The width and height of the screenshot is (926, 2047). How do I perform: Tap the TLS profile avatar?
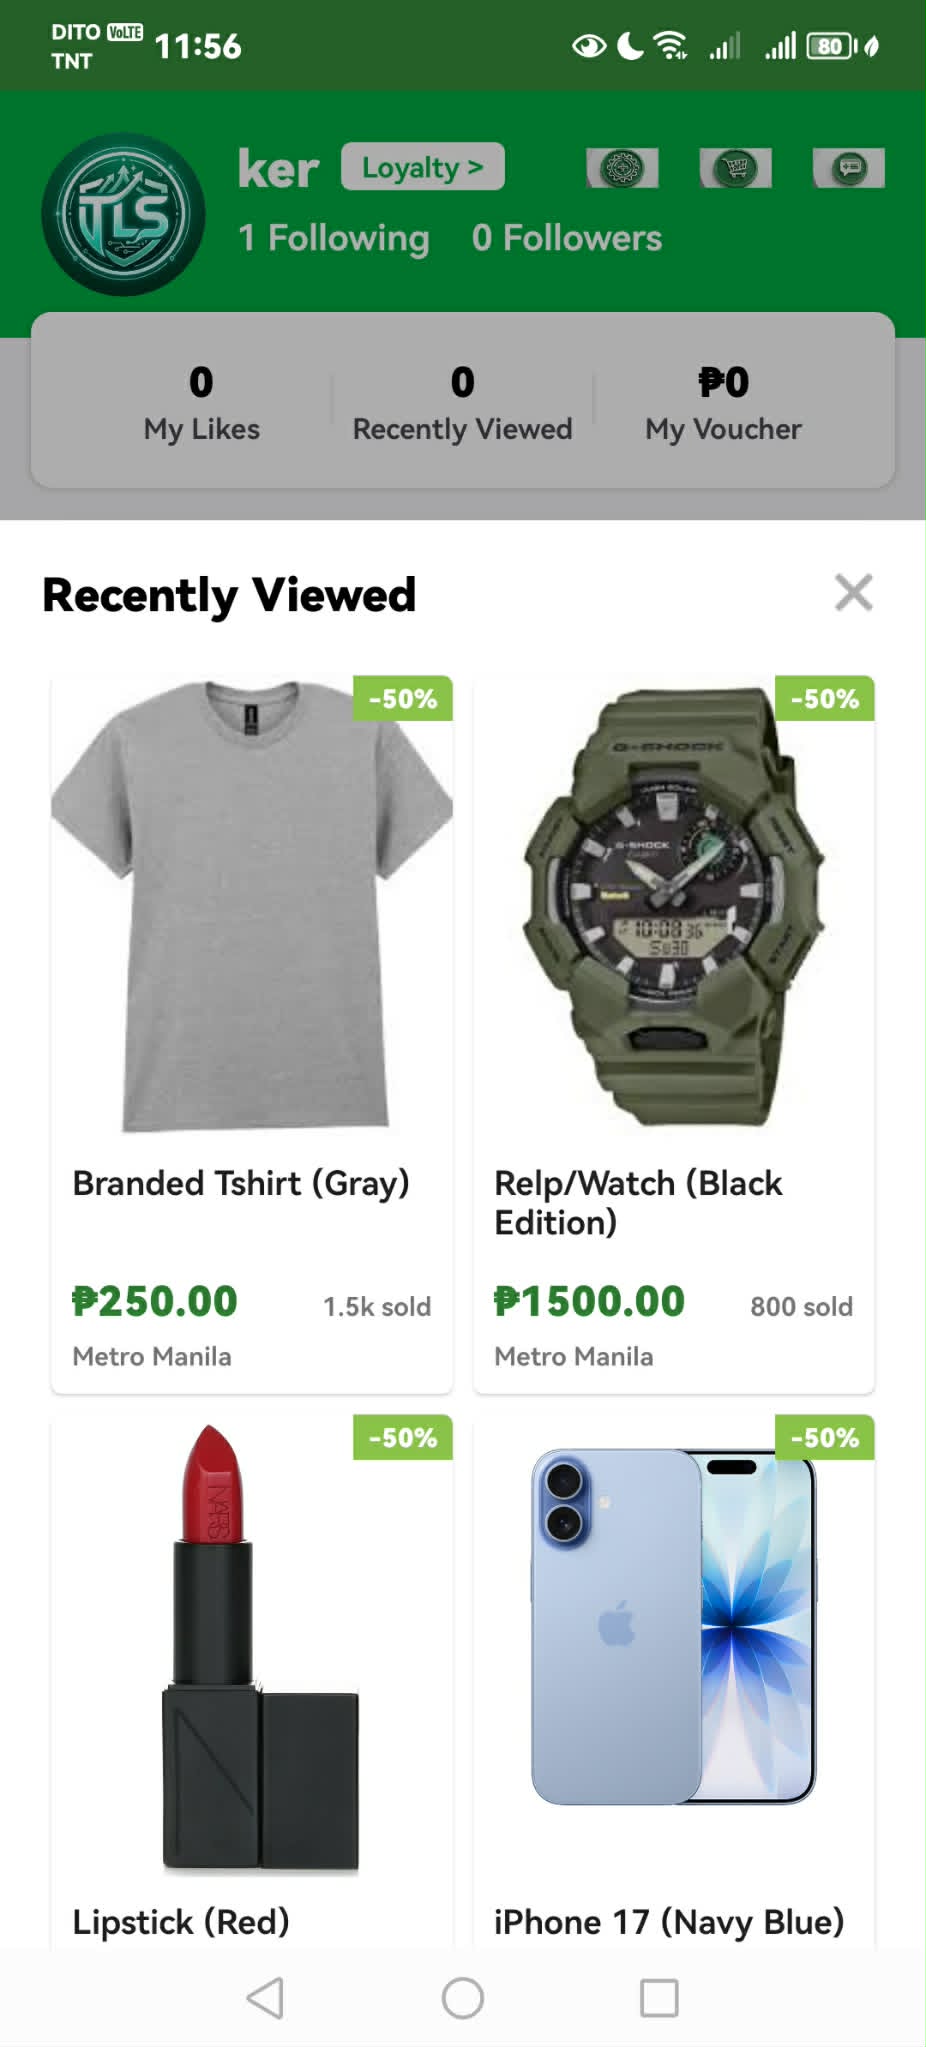pos(123,214)
